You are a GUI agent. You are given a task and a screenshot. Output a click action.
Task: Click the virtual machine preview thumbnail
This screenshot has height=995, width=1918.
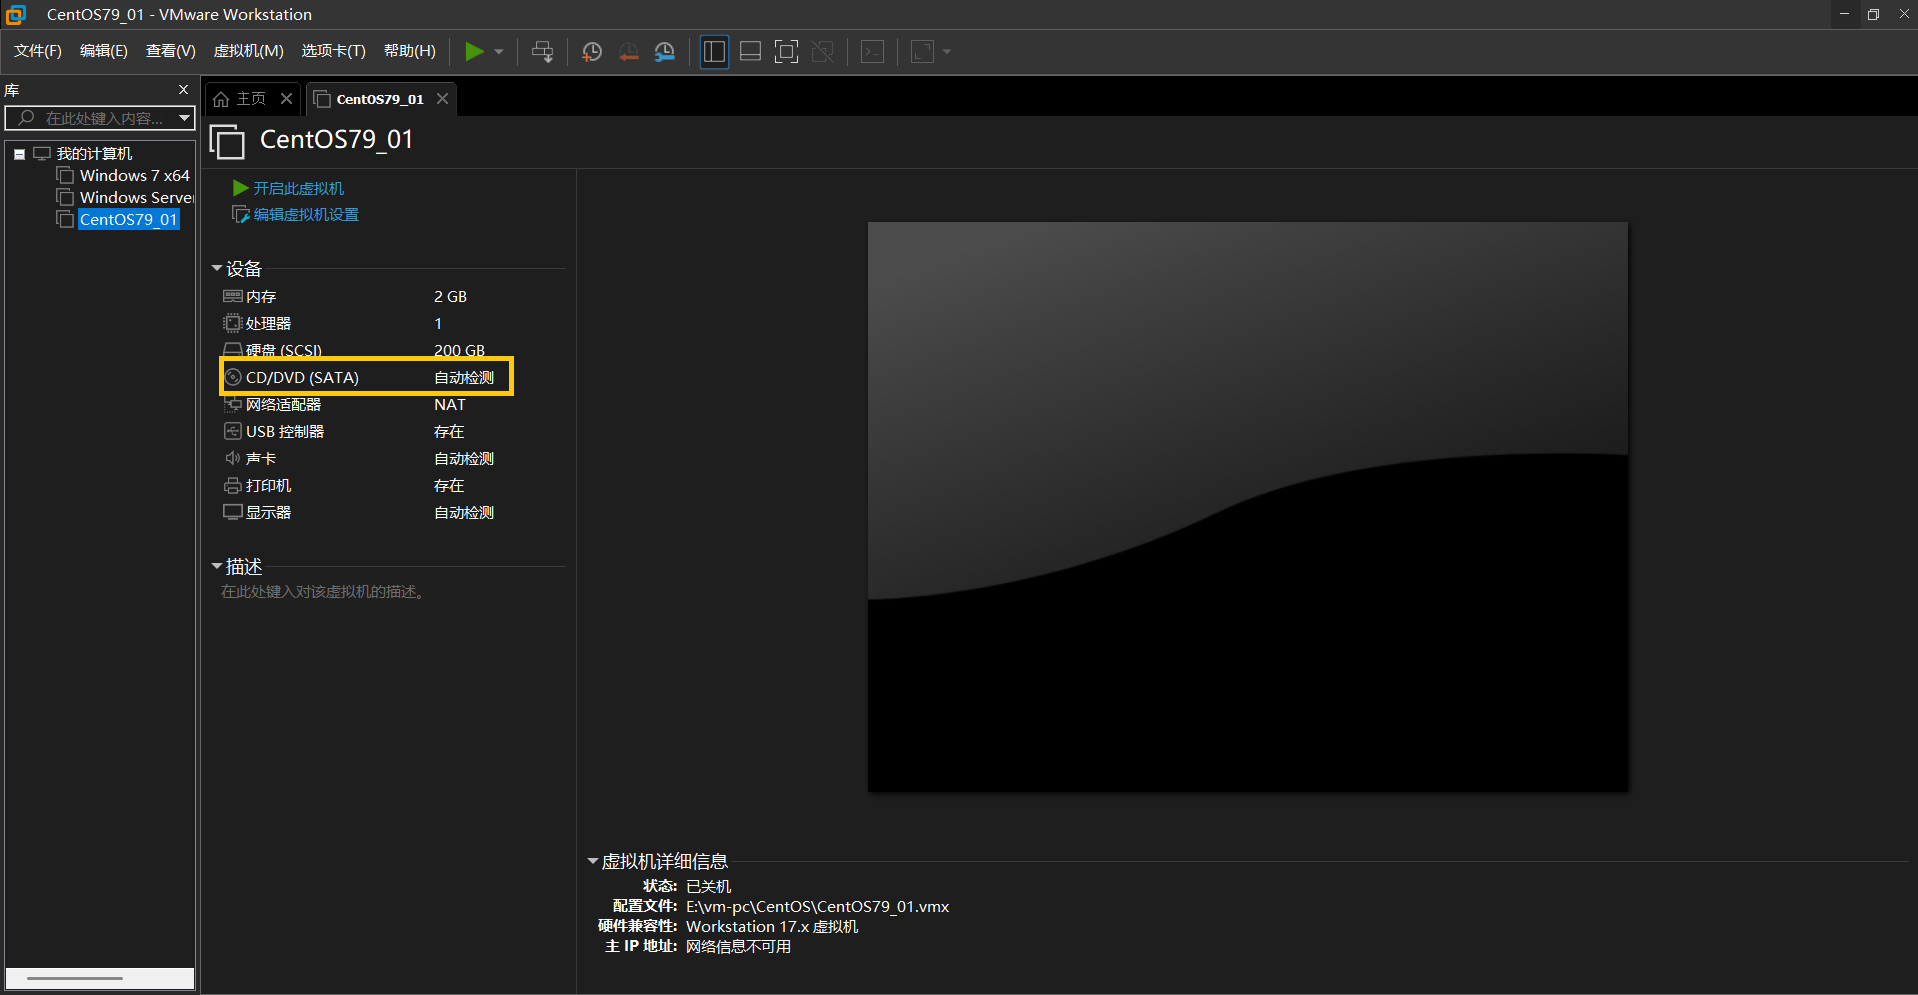click(1248, 507)
